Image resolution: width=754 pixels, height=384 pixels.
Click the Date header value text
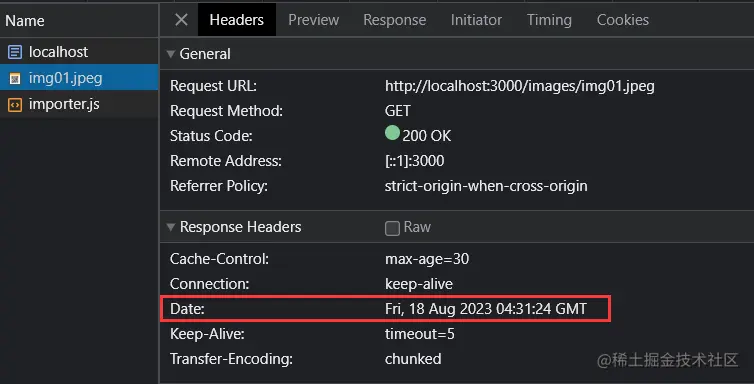click(x=486, y=309)
